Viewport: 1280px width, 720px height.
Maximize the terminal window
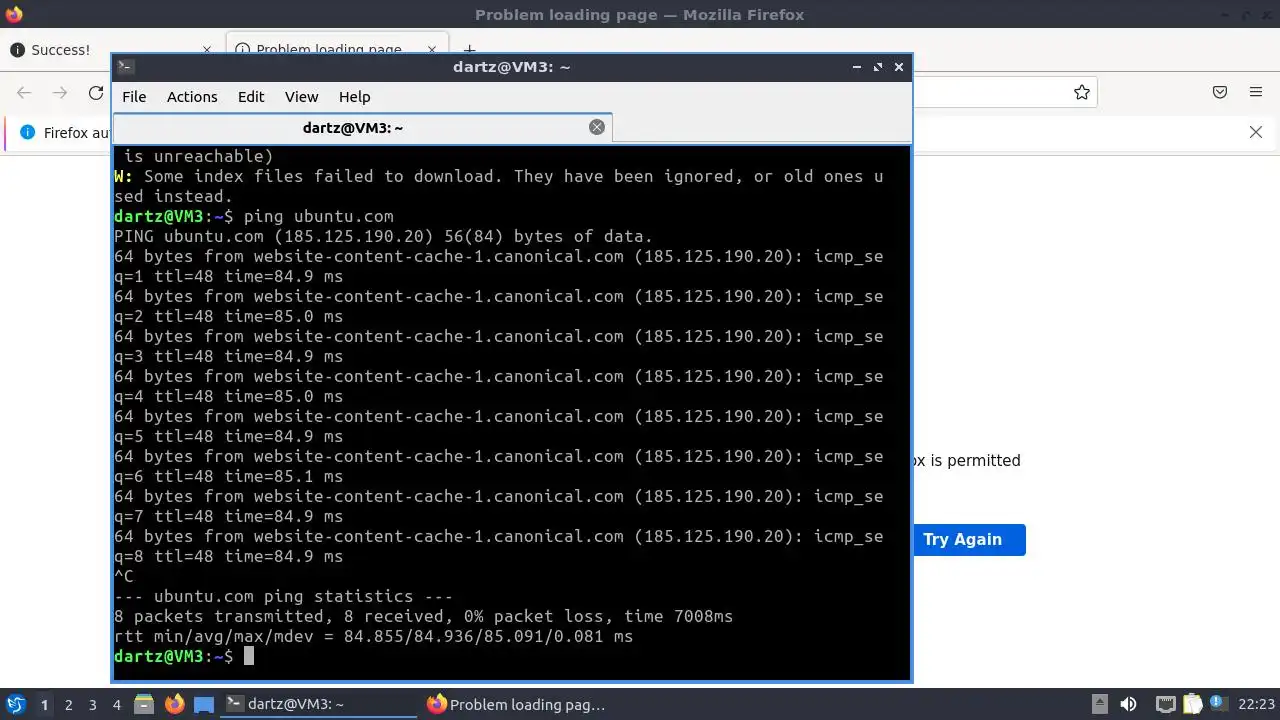coord(878,67)
